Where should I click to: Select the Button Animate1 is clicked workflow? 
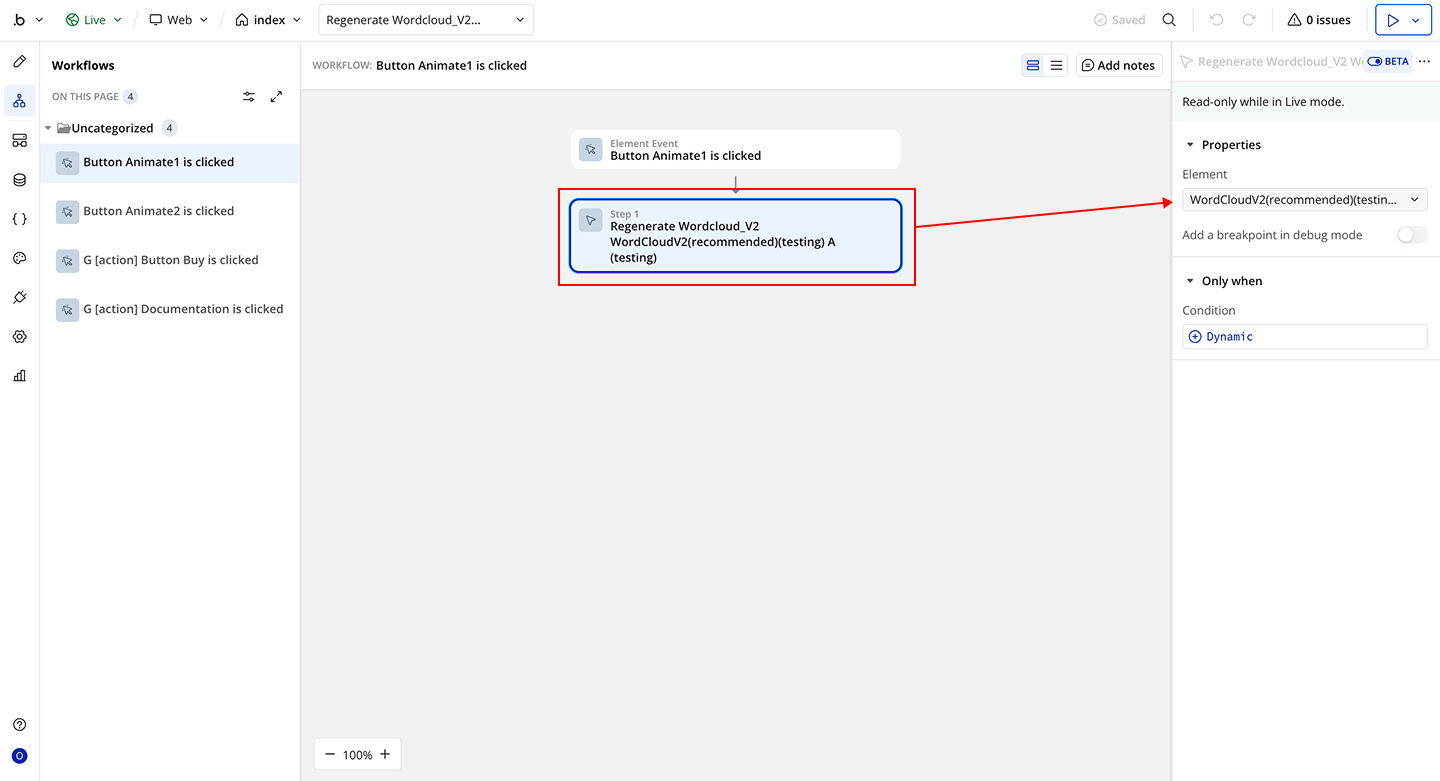170,163
